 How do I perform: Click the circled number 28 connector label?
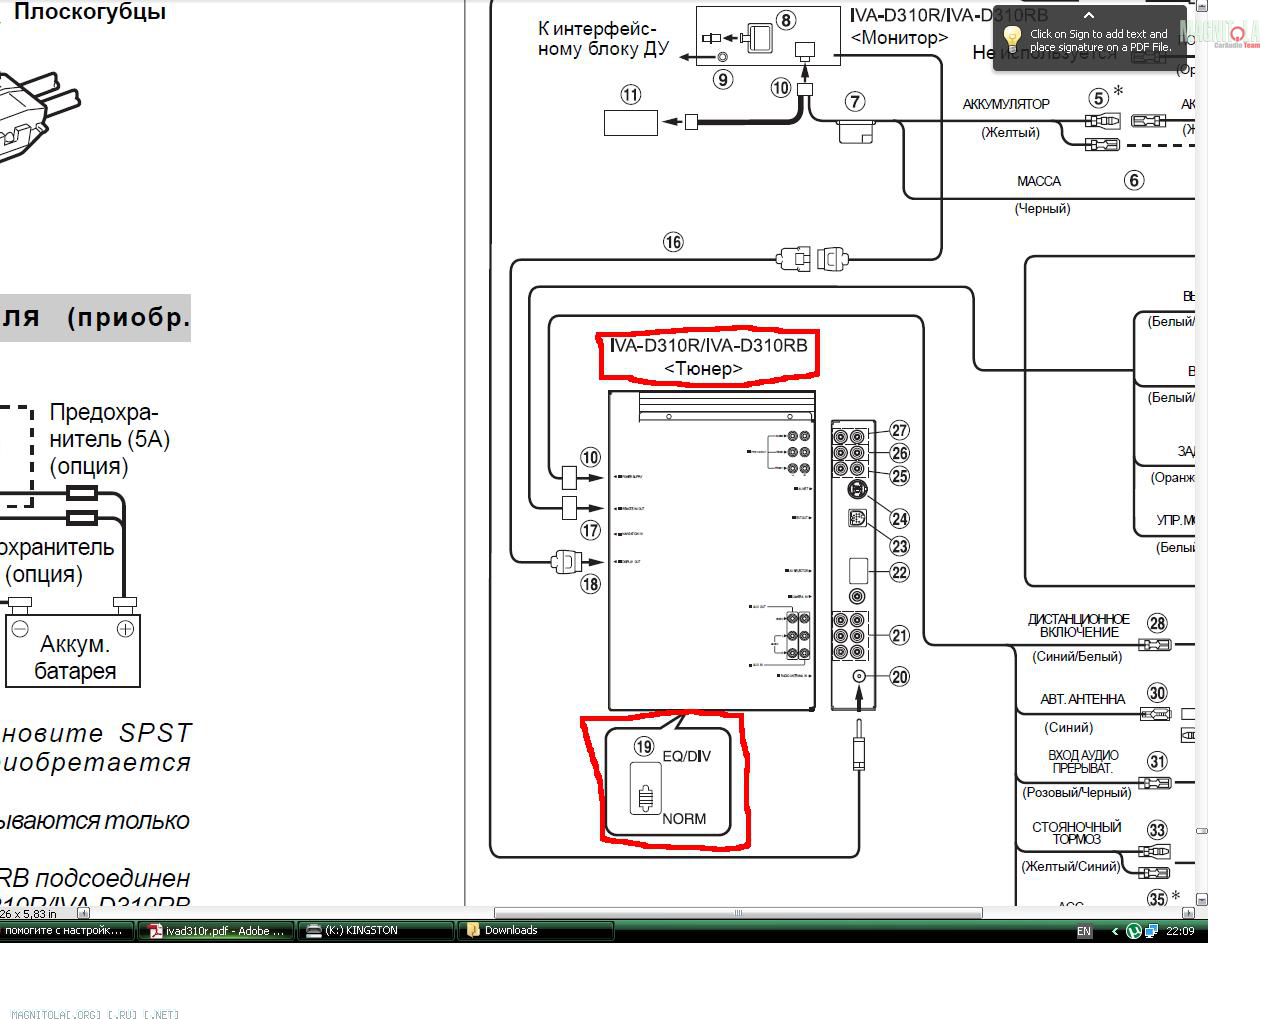1157,624
